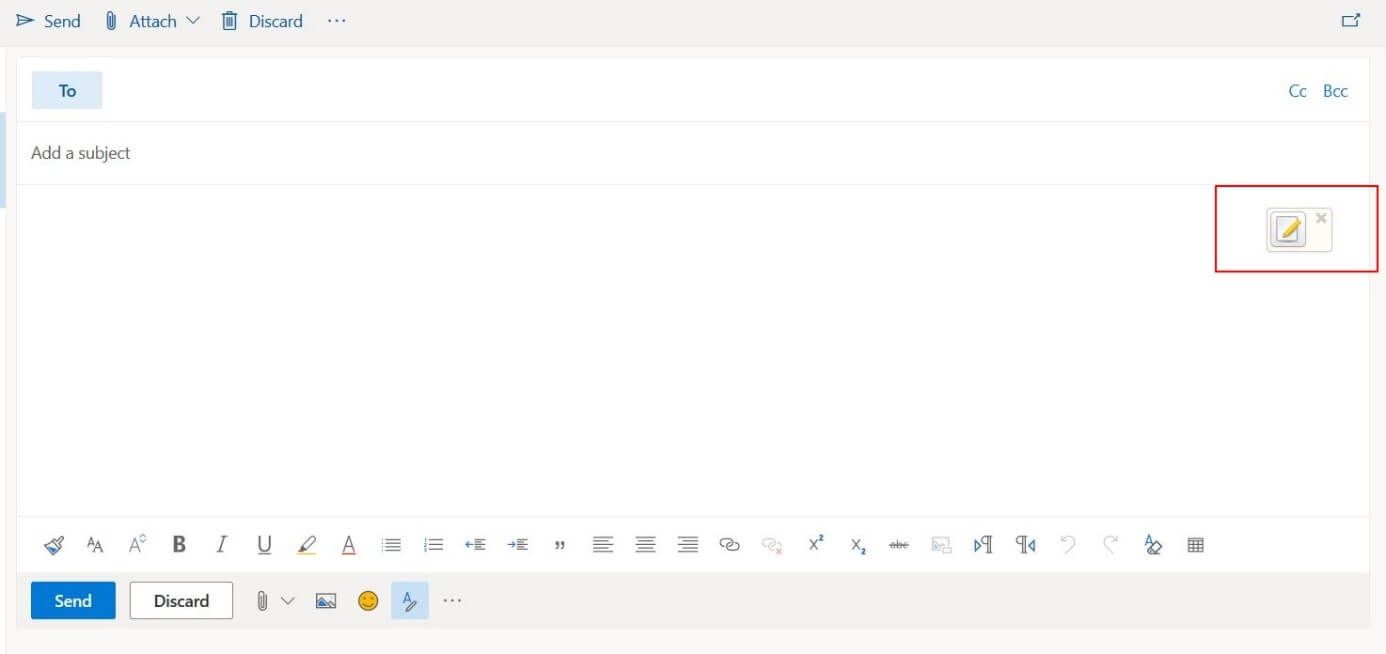Toggle Superscript formatting
This screenshot has height=654, width=1386.
tap(816, 544)
